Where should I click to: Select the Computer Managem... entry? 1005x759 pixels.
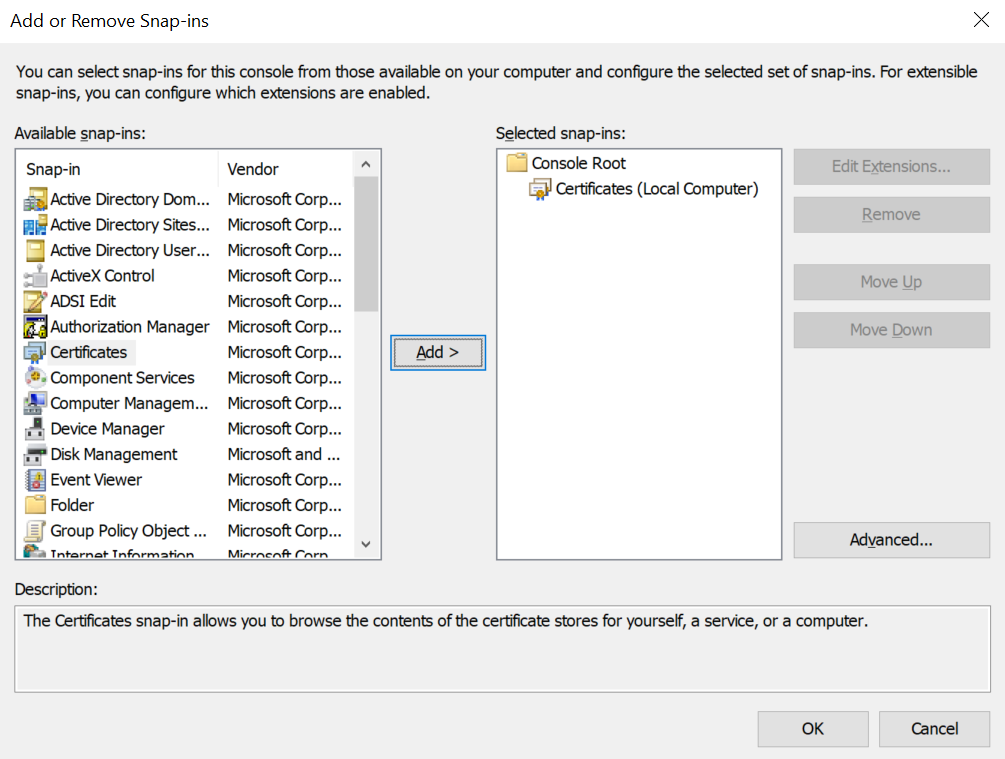[129, 403]
